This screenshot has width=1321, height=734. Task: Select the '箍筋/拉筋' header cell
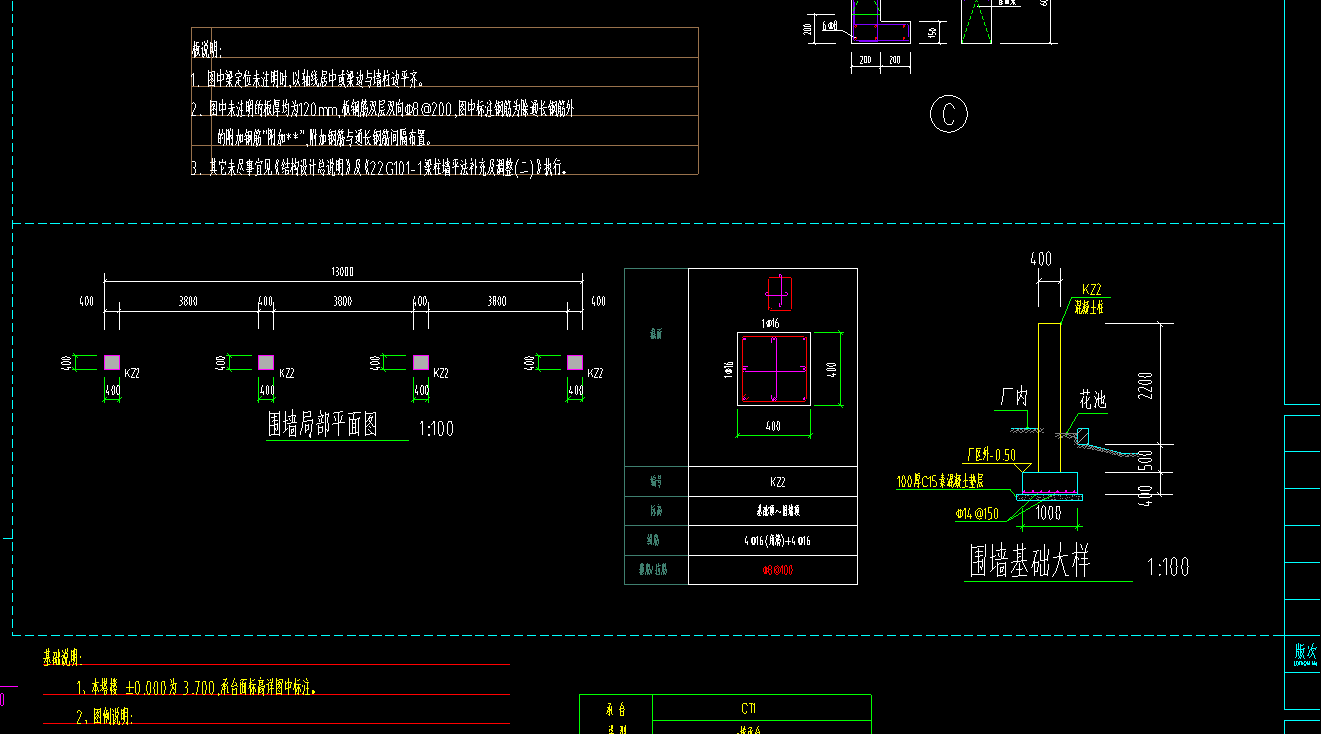point(657,570)
